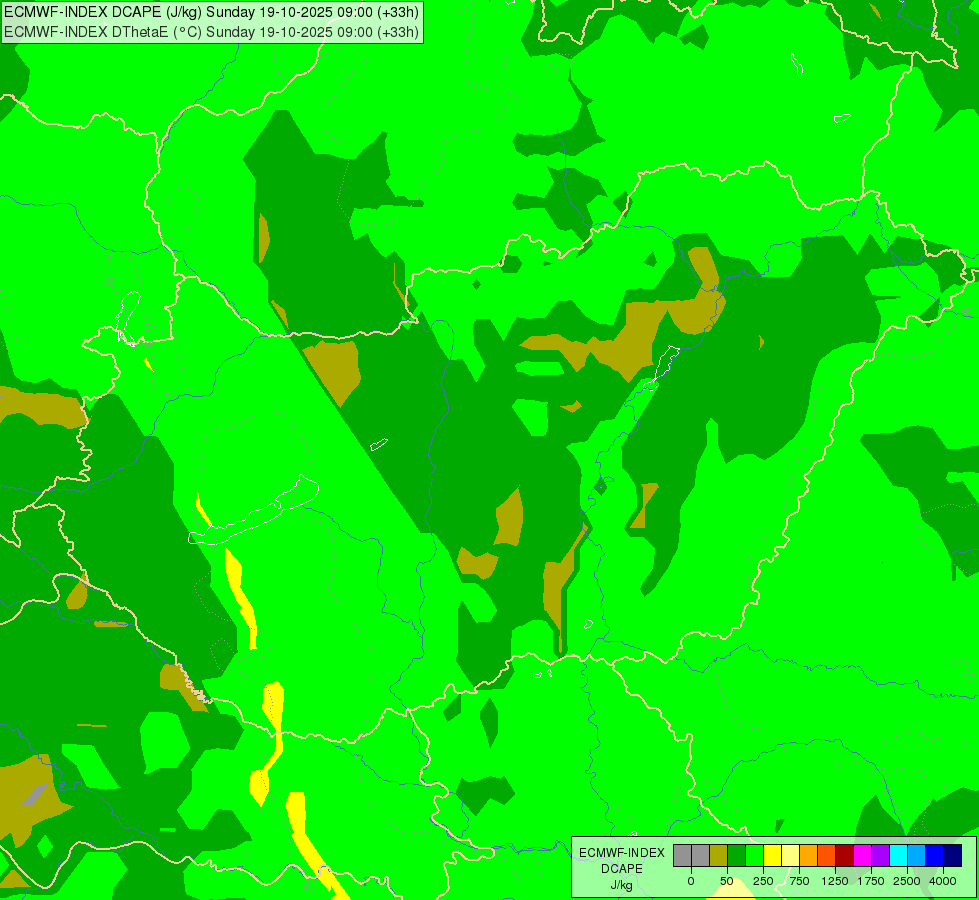Select the bright yellow legend swatch
Screen dimensions: 979x900
772,855
